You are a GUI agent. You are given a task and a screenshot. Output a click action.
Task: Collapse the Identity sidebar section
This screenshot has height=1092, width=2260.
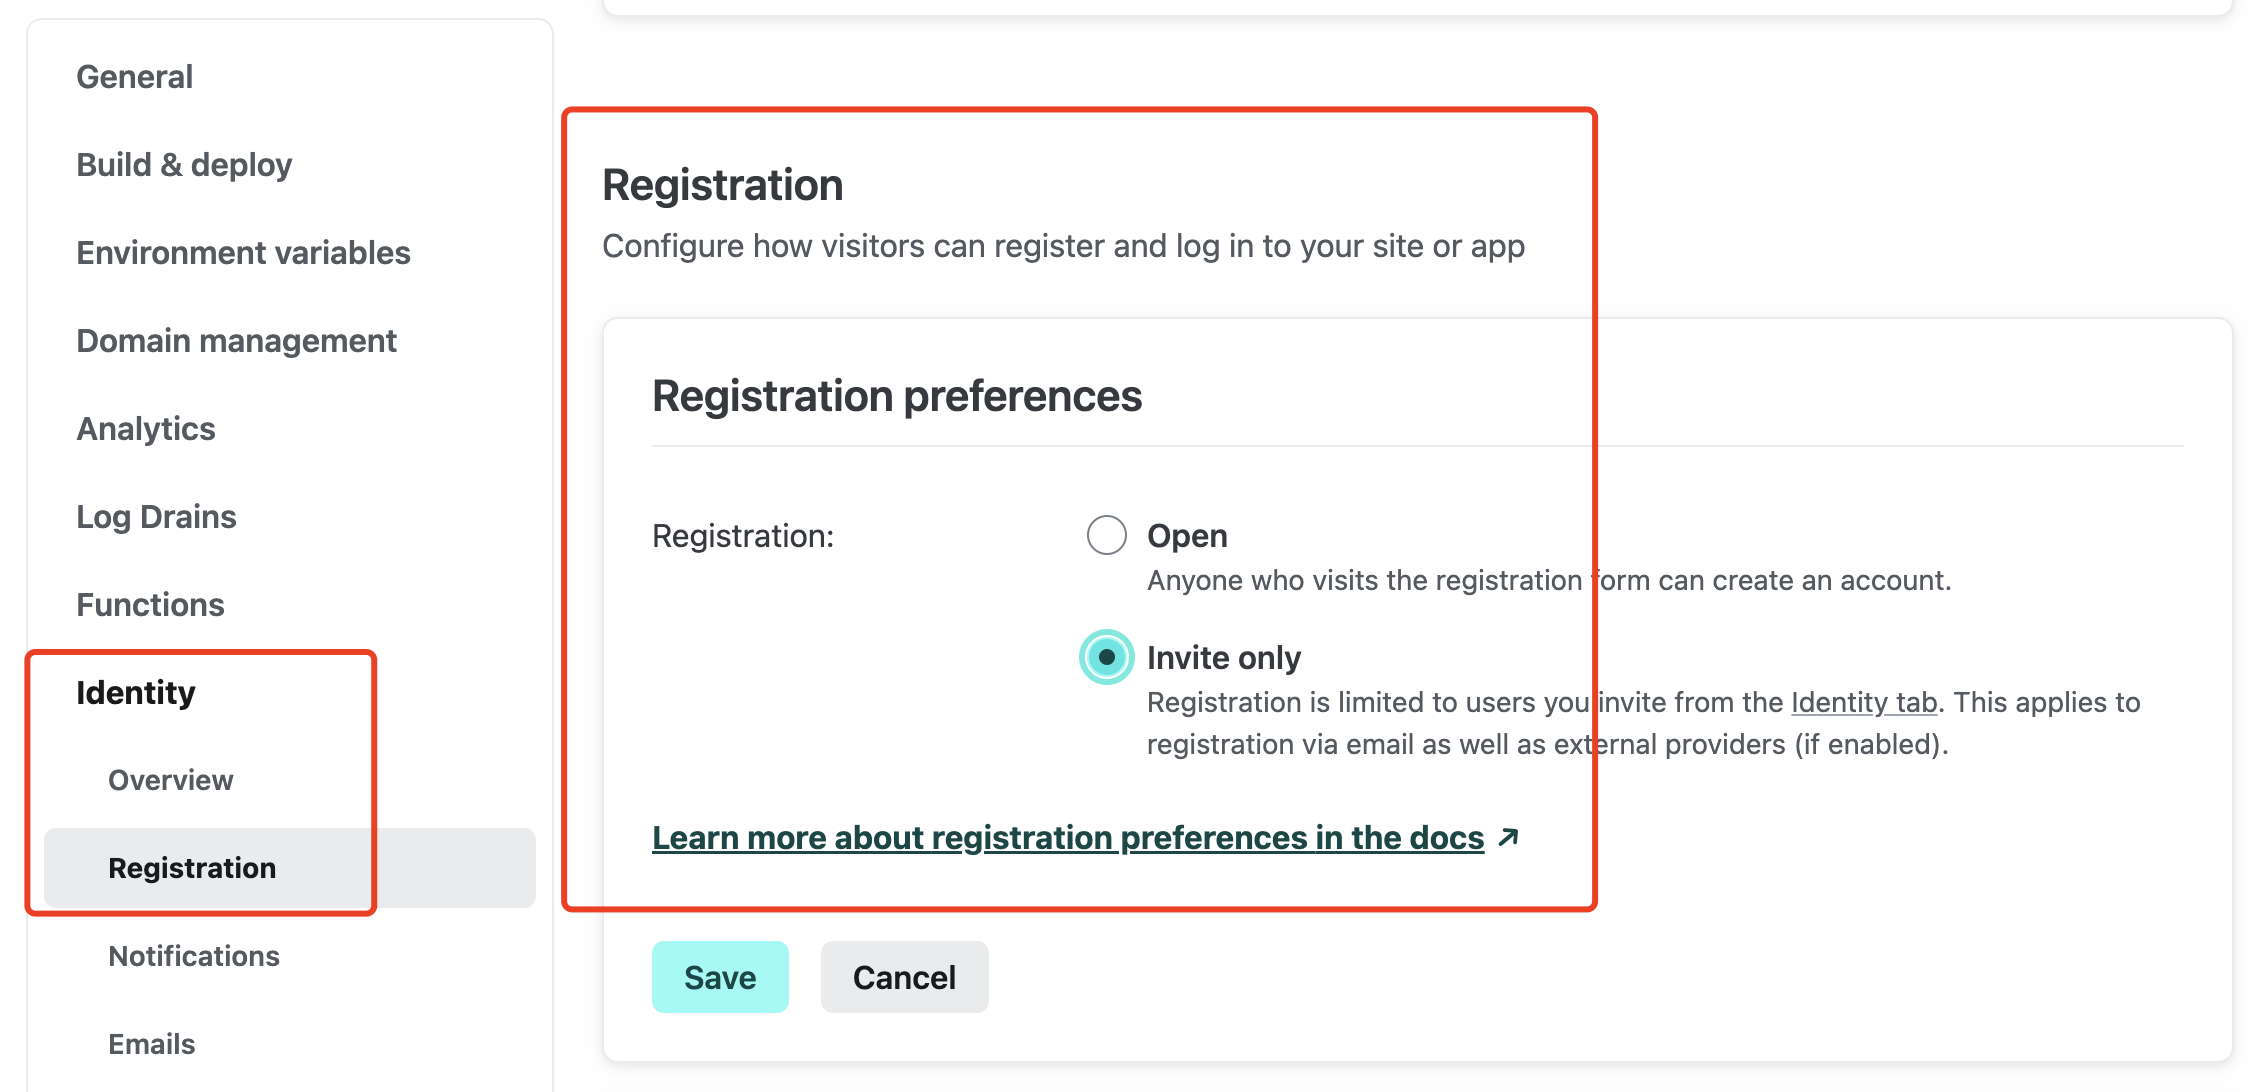[x=136, y=693]
